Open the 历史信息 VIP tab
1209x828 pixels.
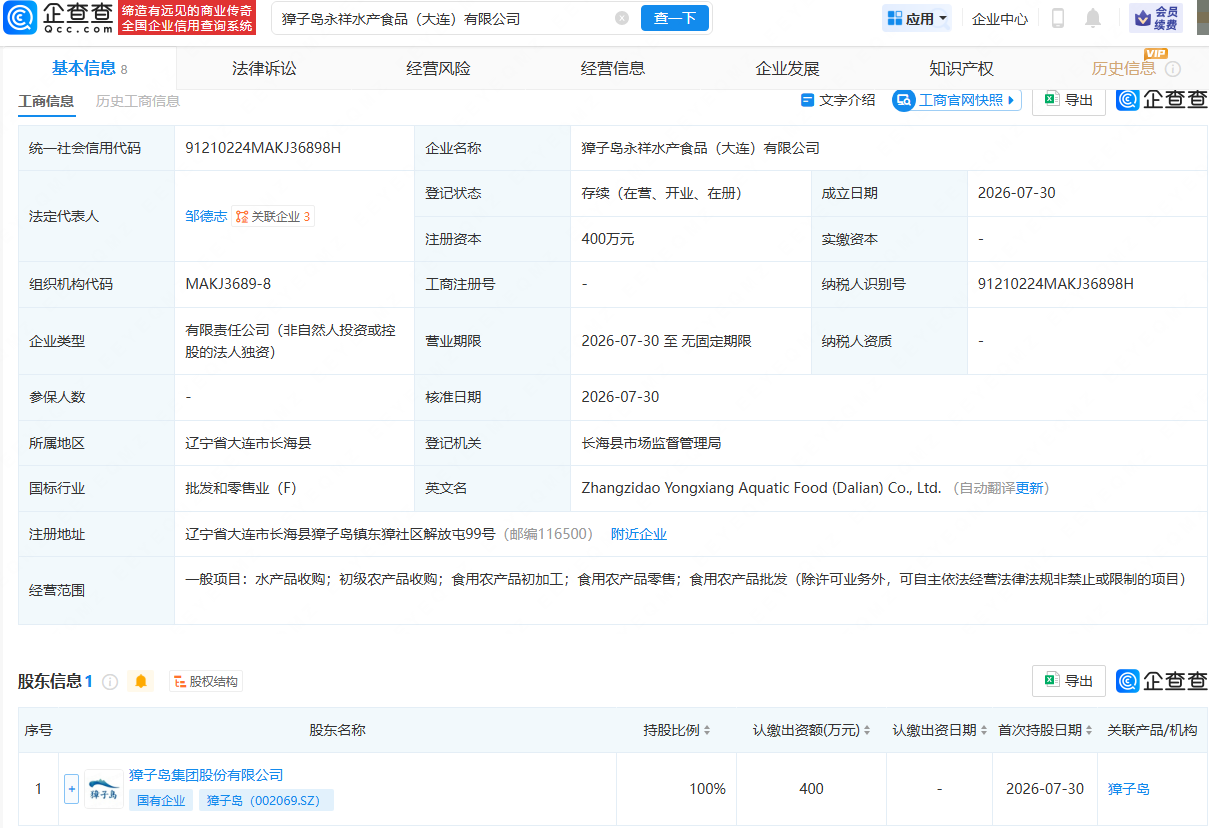coord(1124,68)
